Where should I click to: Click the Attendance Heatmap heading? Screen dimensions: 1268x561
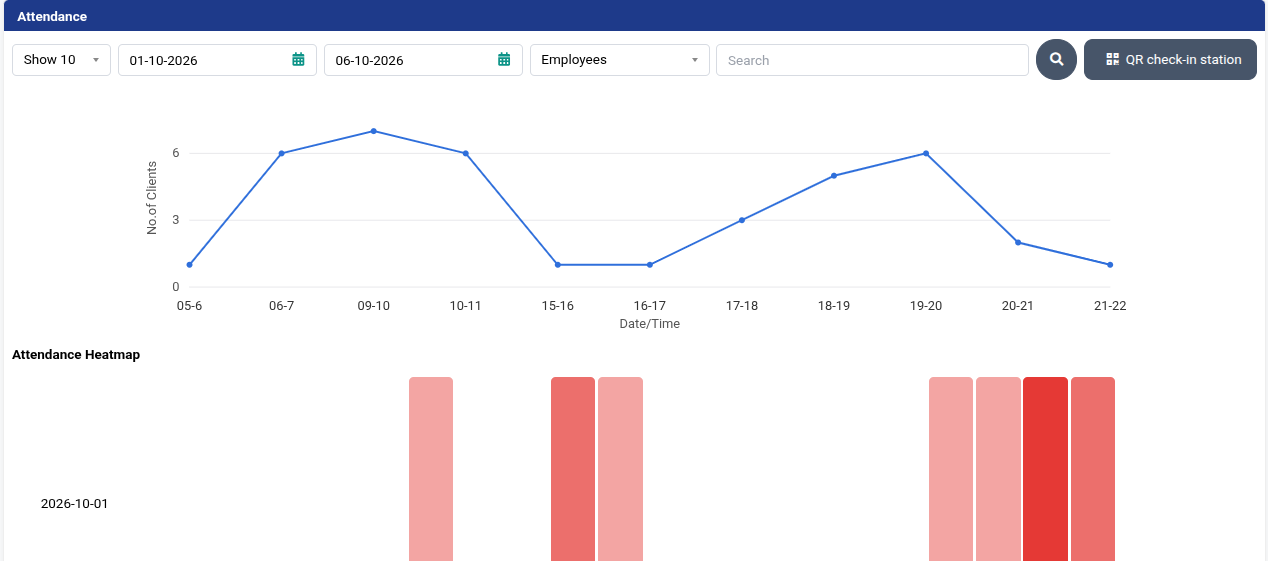[x=76, y=355]
